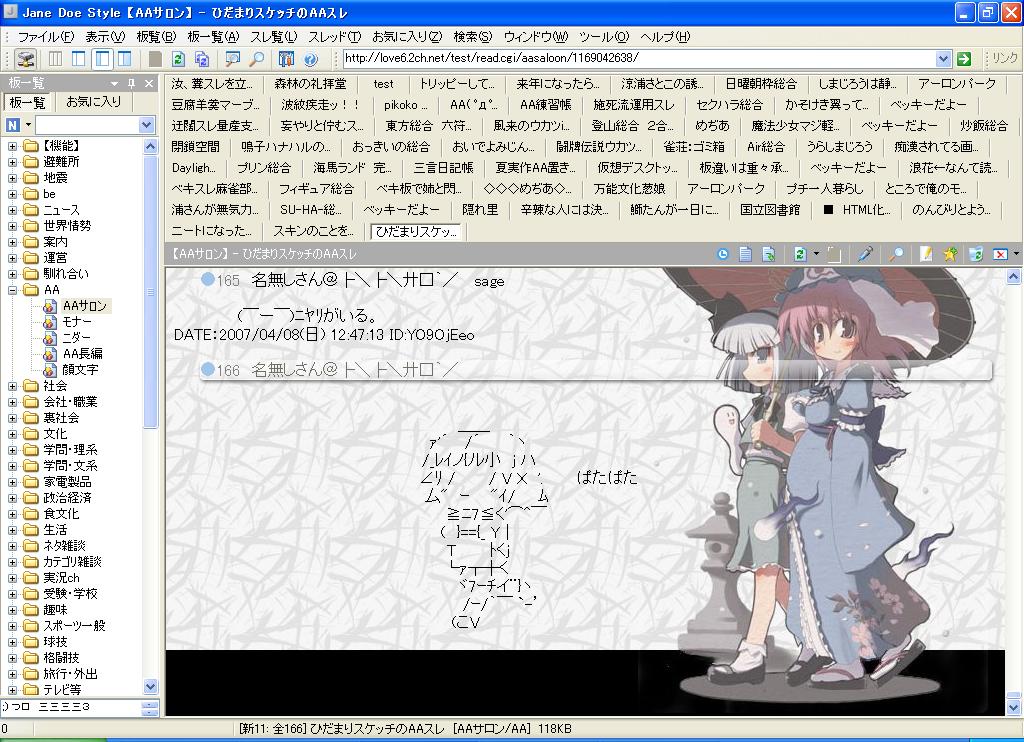Click post number 165 link
This screenshot has width=1024, height=742.
point(228,281)
